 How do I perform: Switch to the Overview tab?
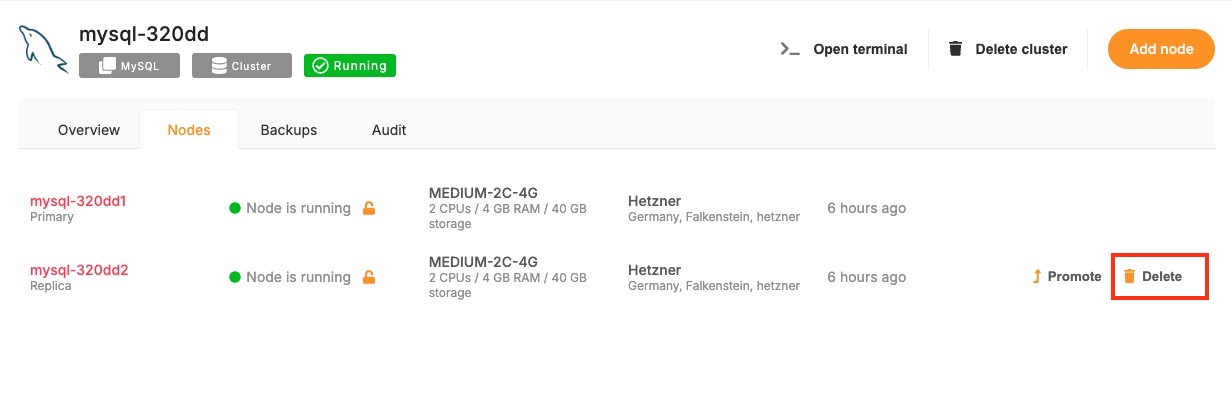point(89,130)
